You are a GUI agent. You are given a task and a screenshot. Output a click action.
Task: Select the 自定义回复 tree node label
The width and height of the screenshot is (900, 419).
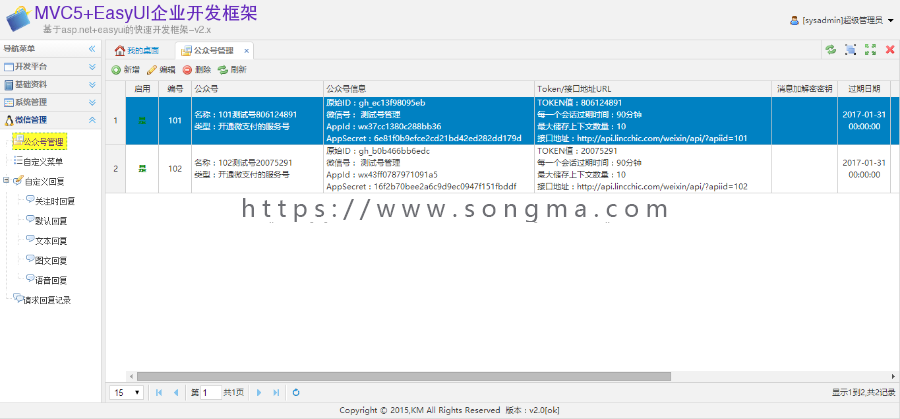(x=44, y=181)
